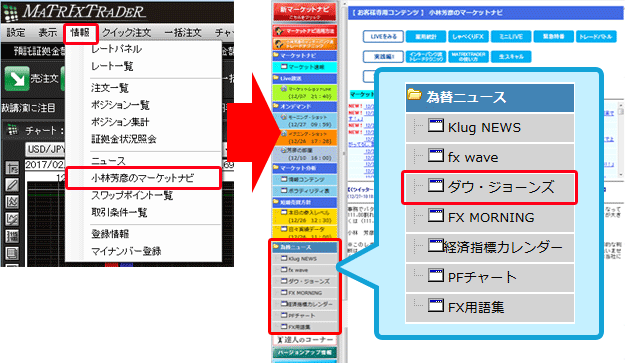
Task: Click the green 売注文 sell arrow icon
Action: point(17,78)
